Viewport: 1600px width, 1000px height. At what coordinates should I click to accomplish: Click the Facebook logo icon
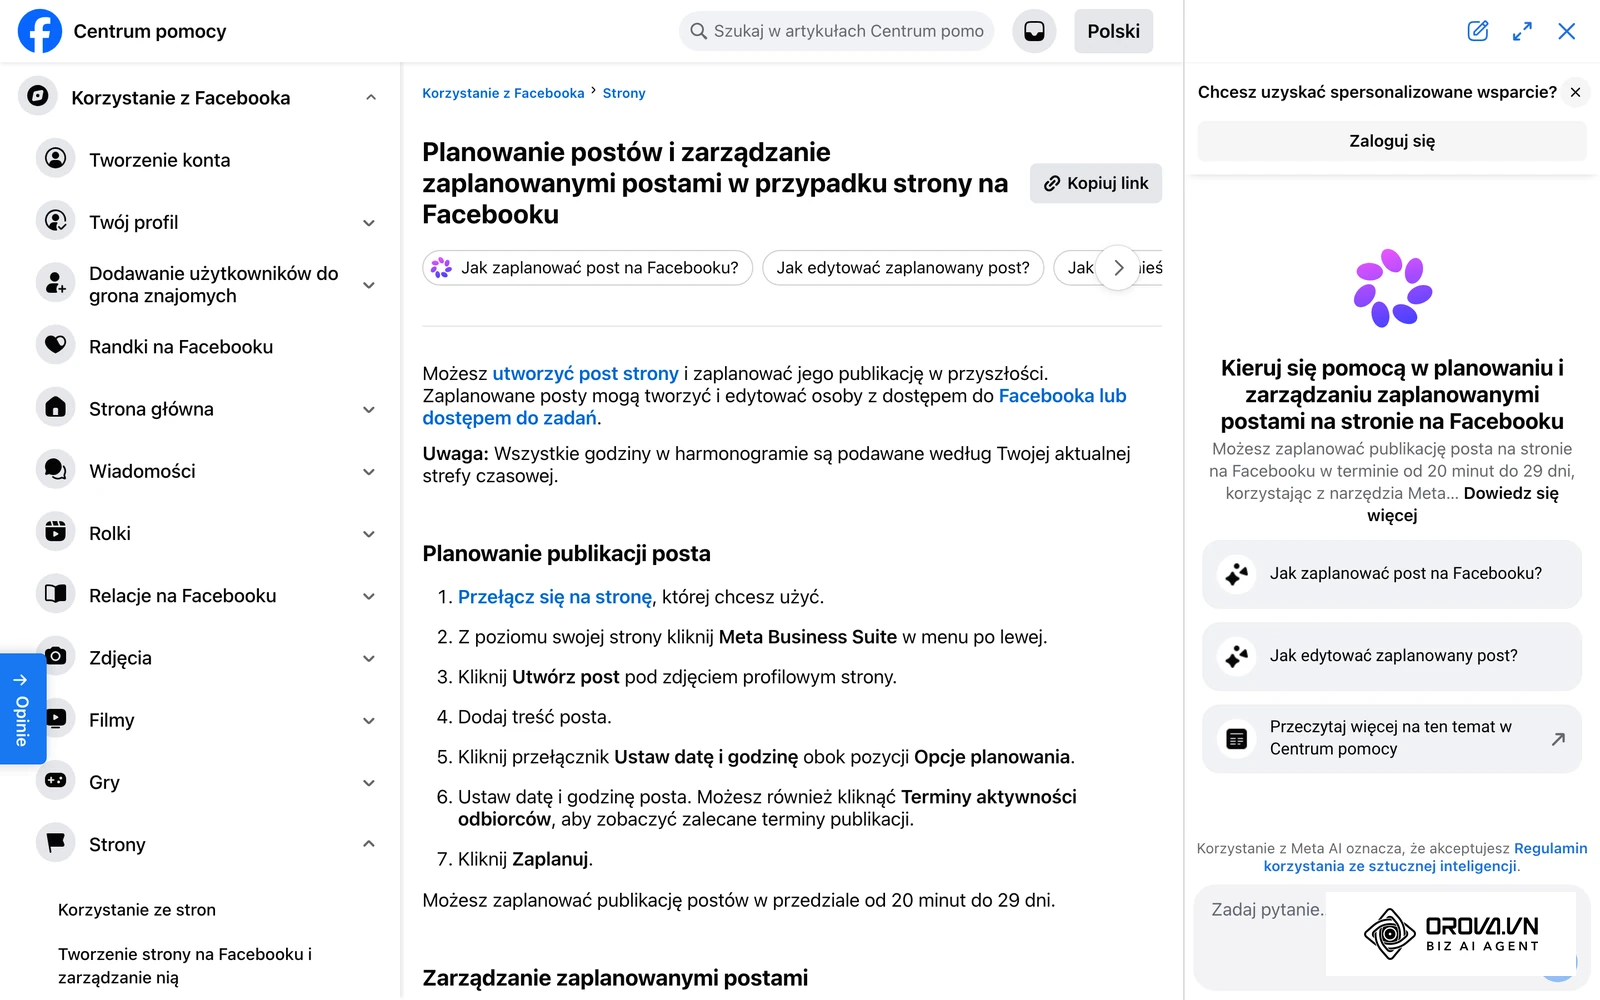(40, 31)
